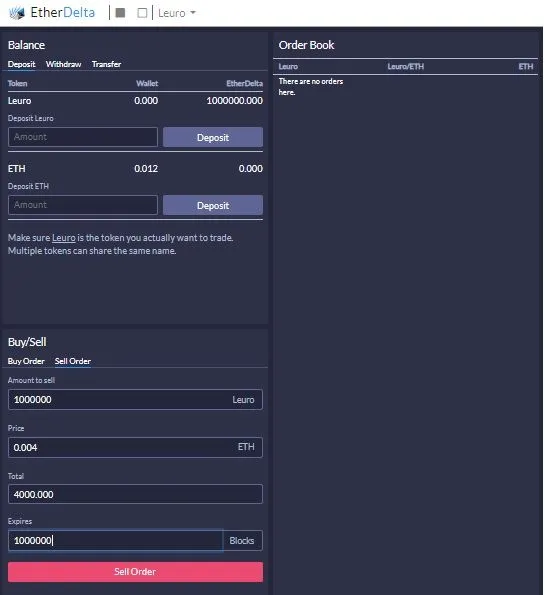Click the Amount to sell field

point(135,400)
